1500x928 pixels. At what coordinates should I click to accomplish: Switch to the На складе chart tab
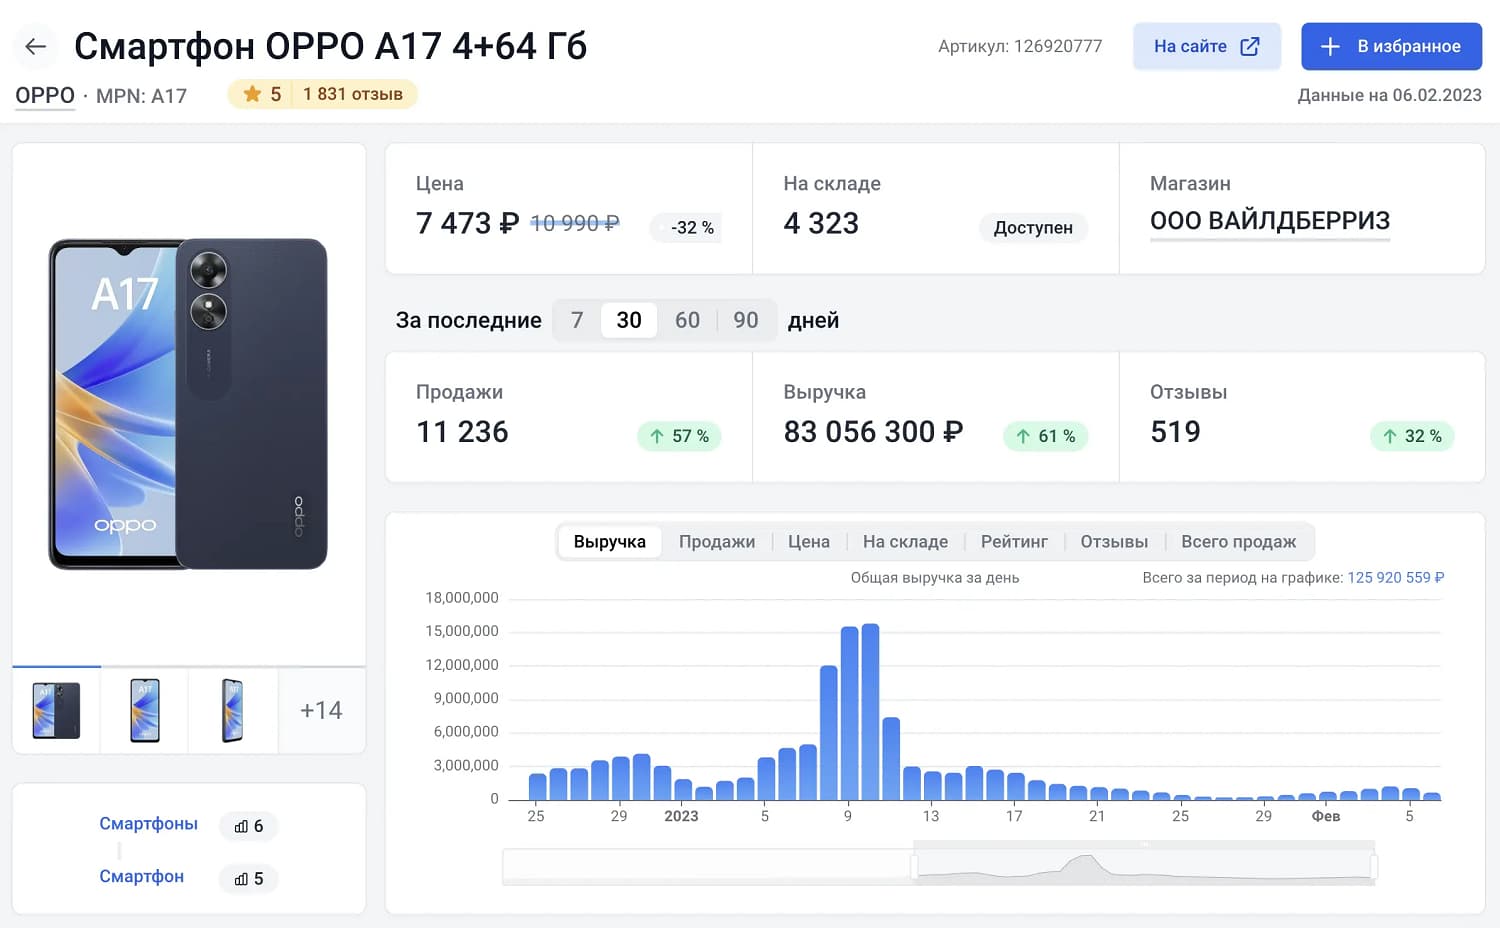pyautogui.click(x=905, y=541)
